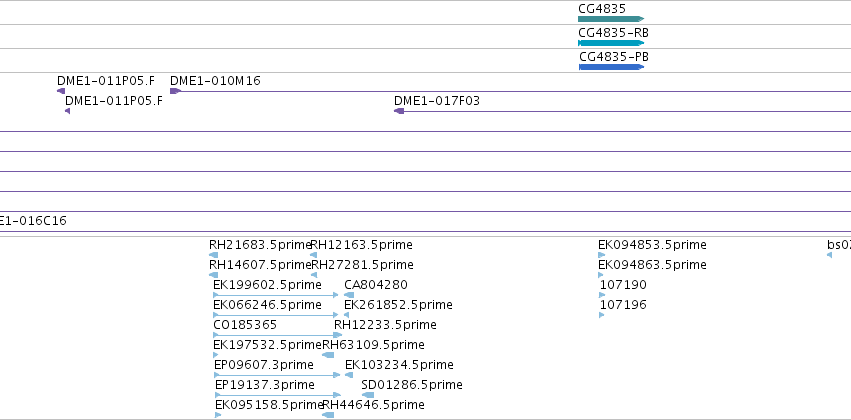Select the CG4835 gene arrow glyph
The image size is (851, 420).
611,19
